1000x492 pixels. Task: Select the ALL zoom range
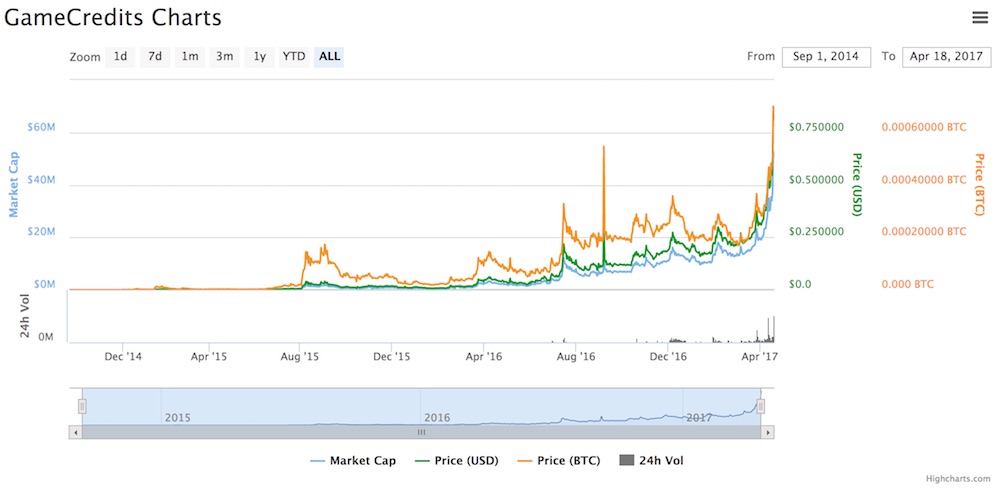point(329,56)
